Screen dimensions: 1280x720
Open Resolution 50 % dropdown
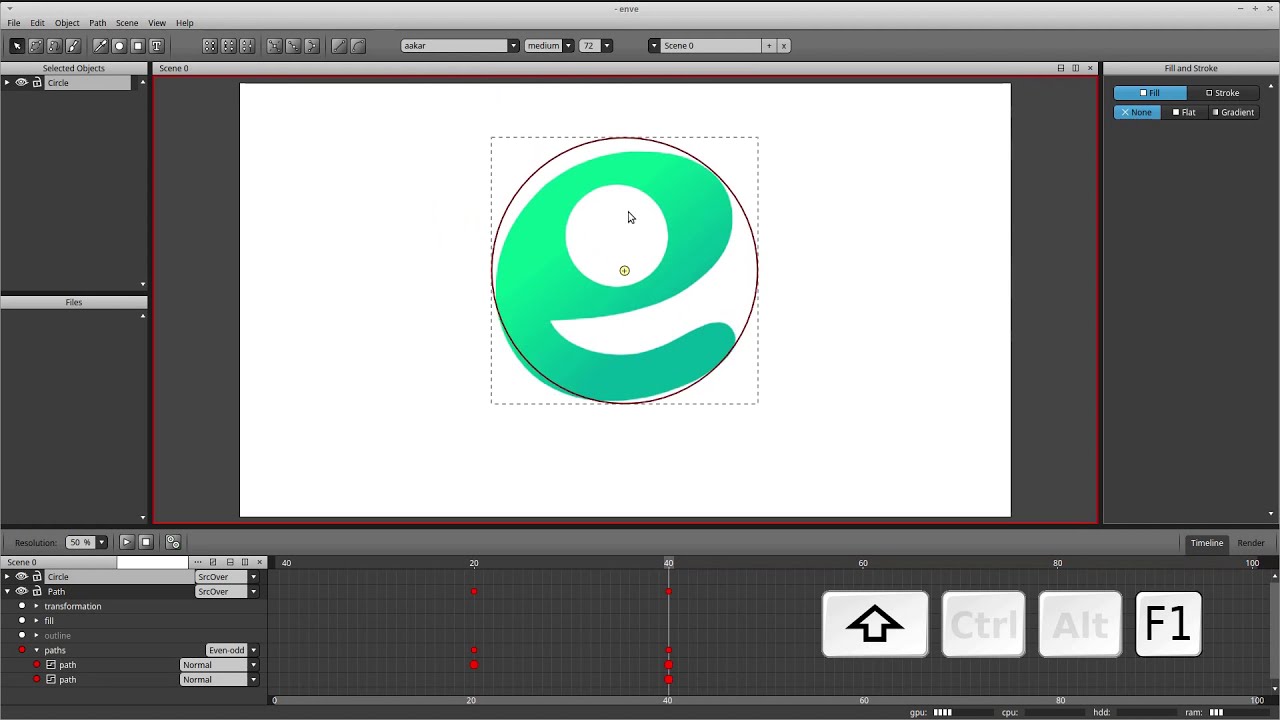pyautogui.click(x=86, y=542)
